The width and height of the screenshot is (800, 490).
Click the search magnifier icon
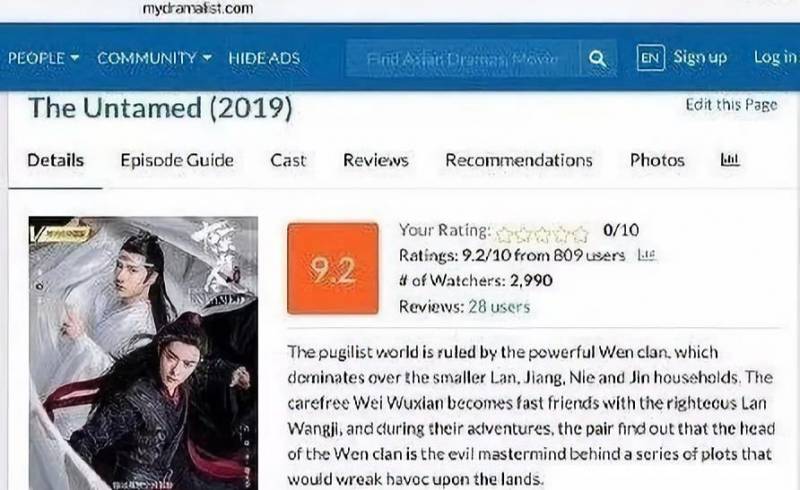click(x=598, y=59)
